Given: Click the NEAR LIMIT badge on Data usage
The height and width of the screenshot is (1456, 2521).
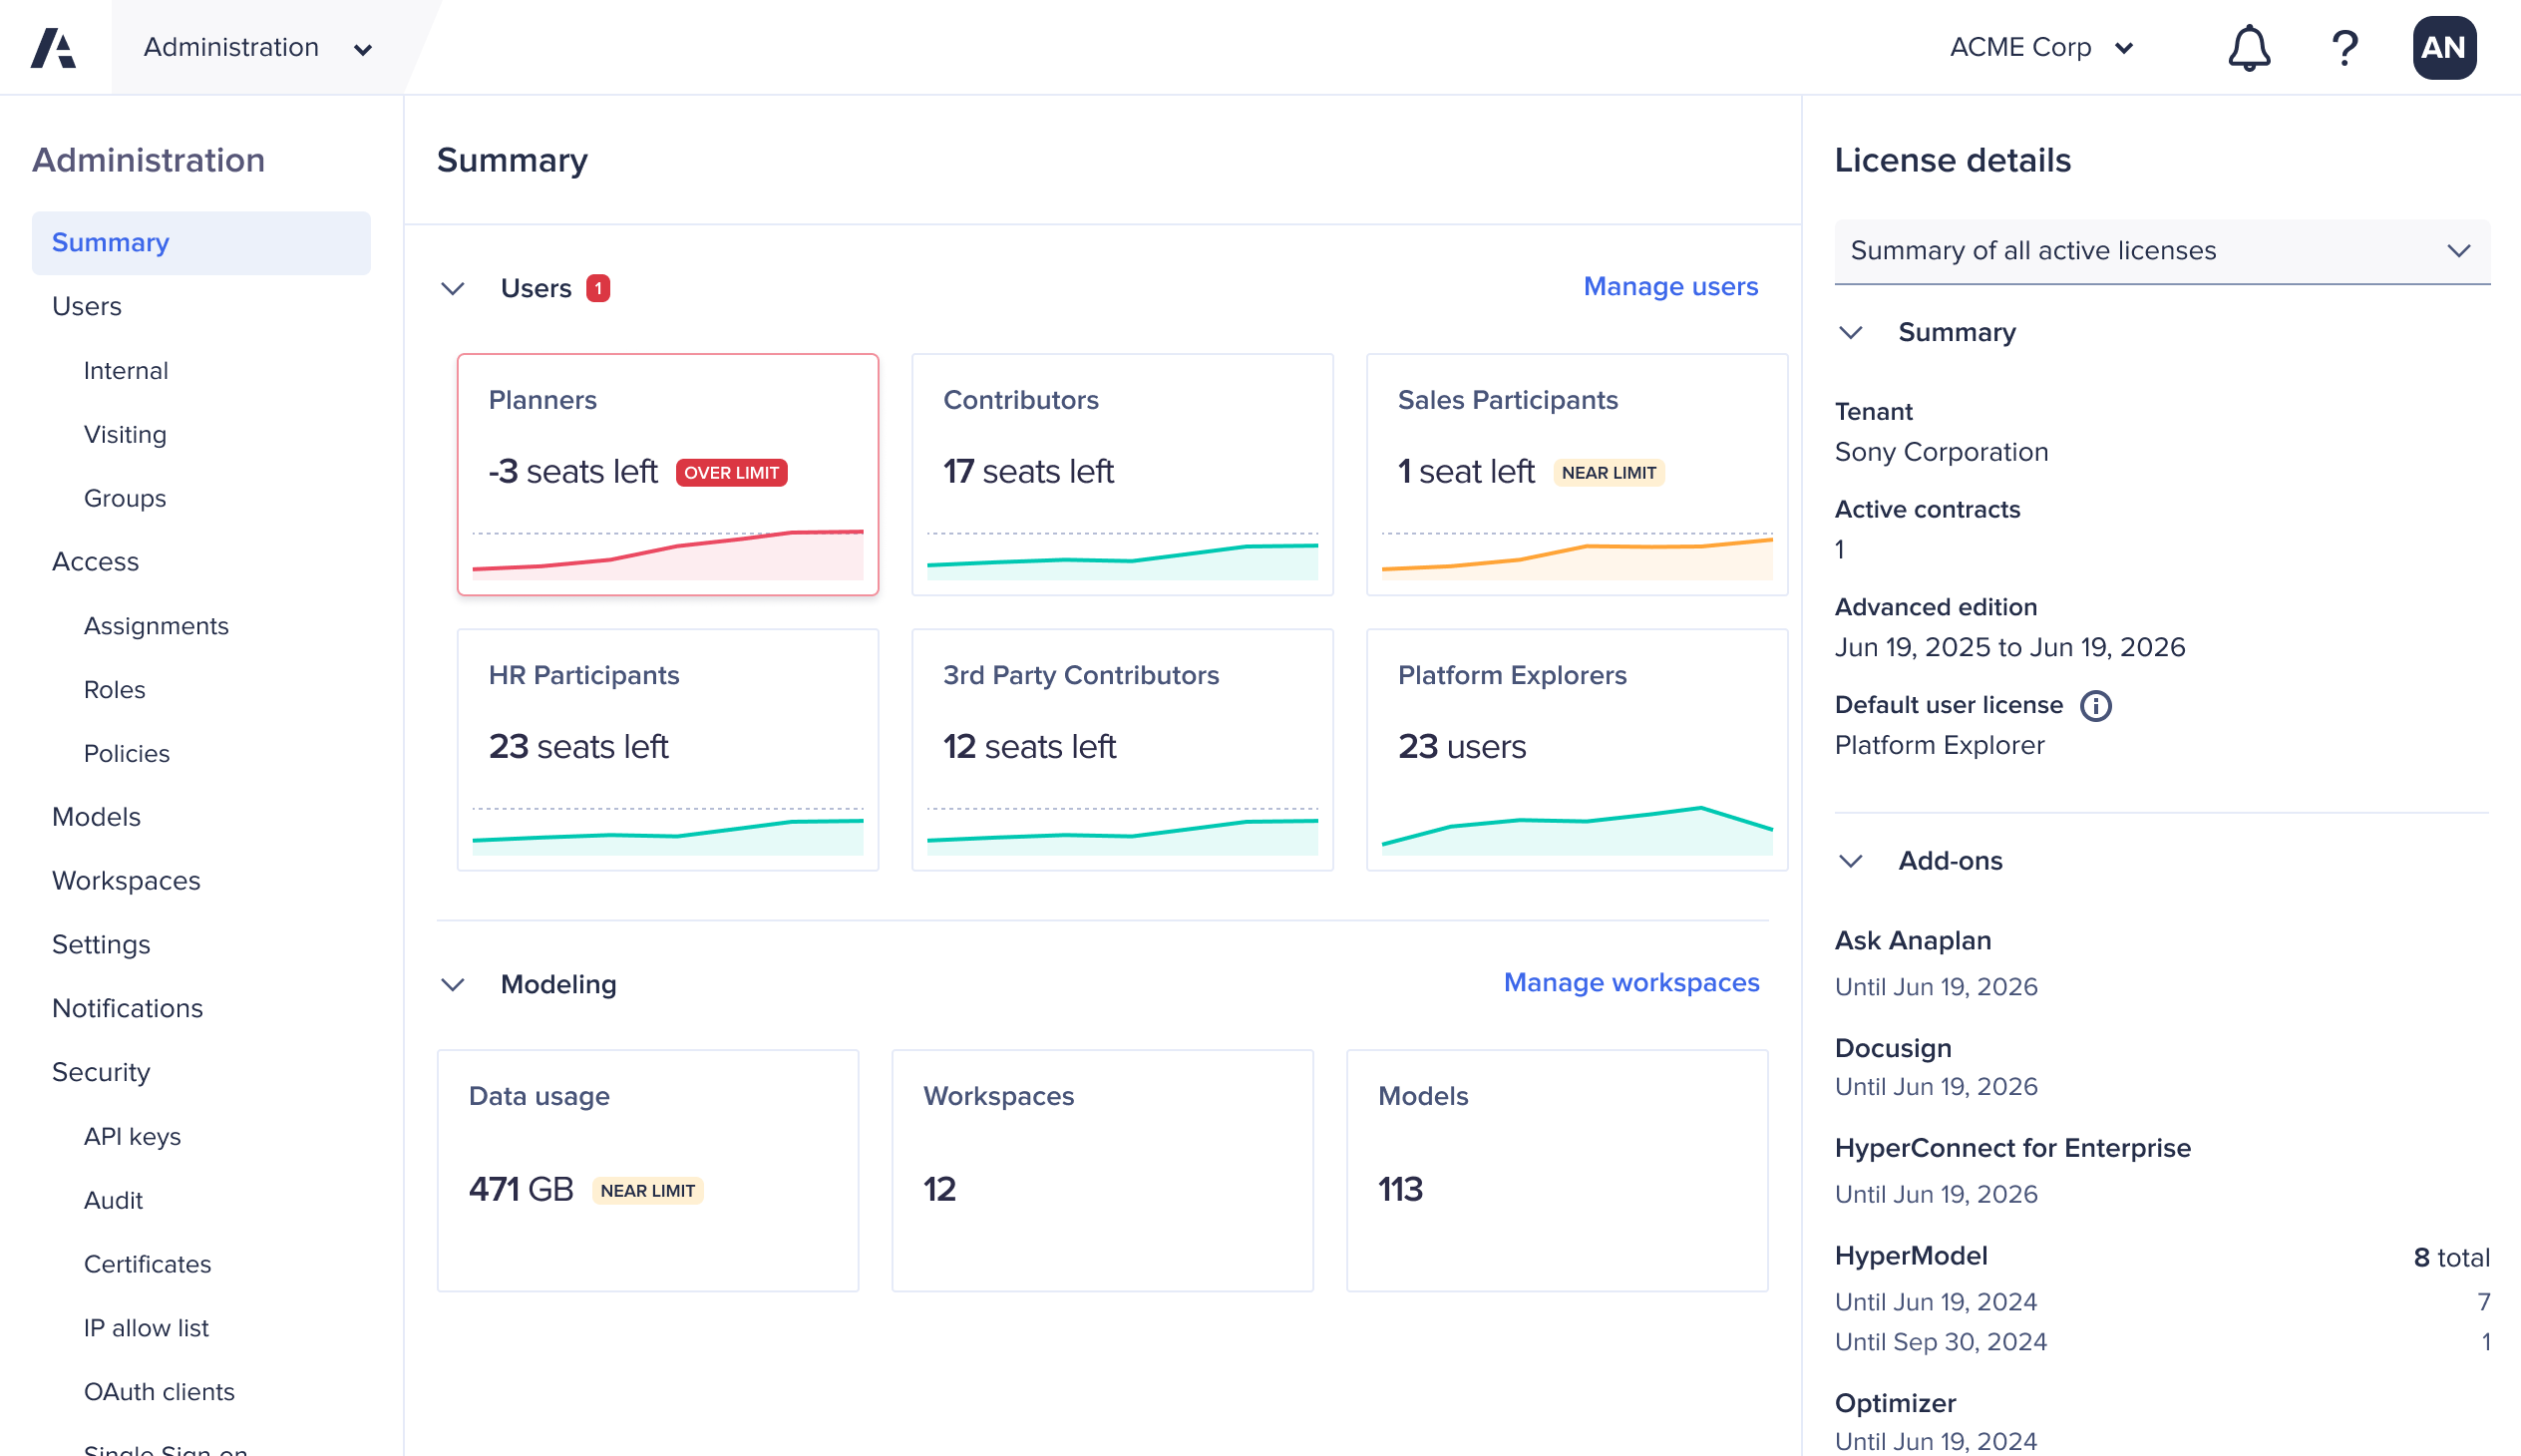Looking at the screenshot, I should pos(647,1191).
